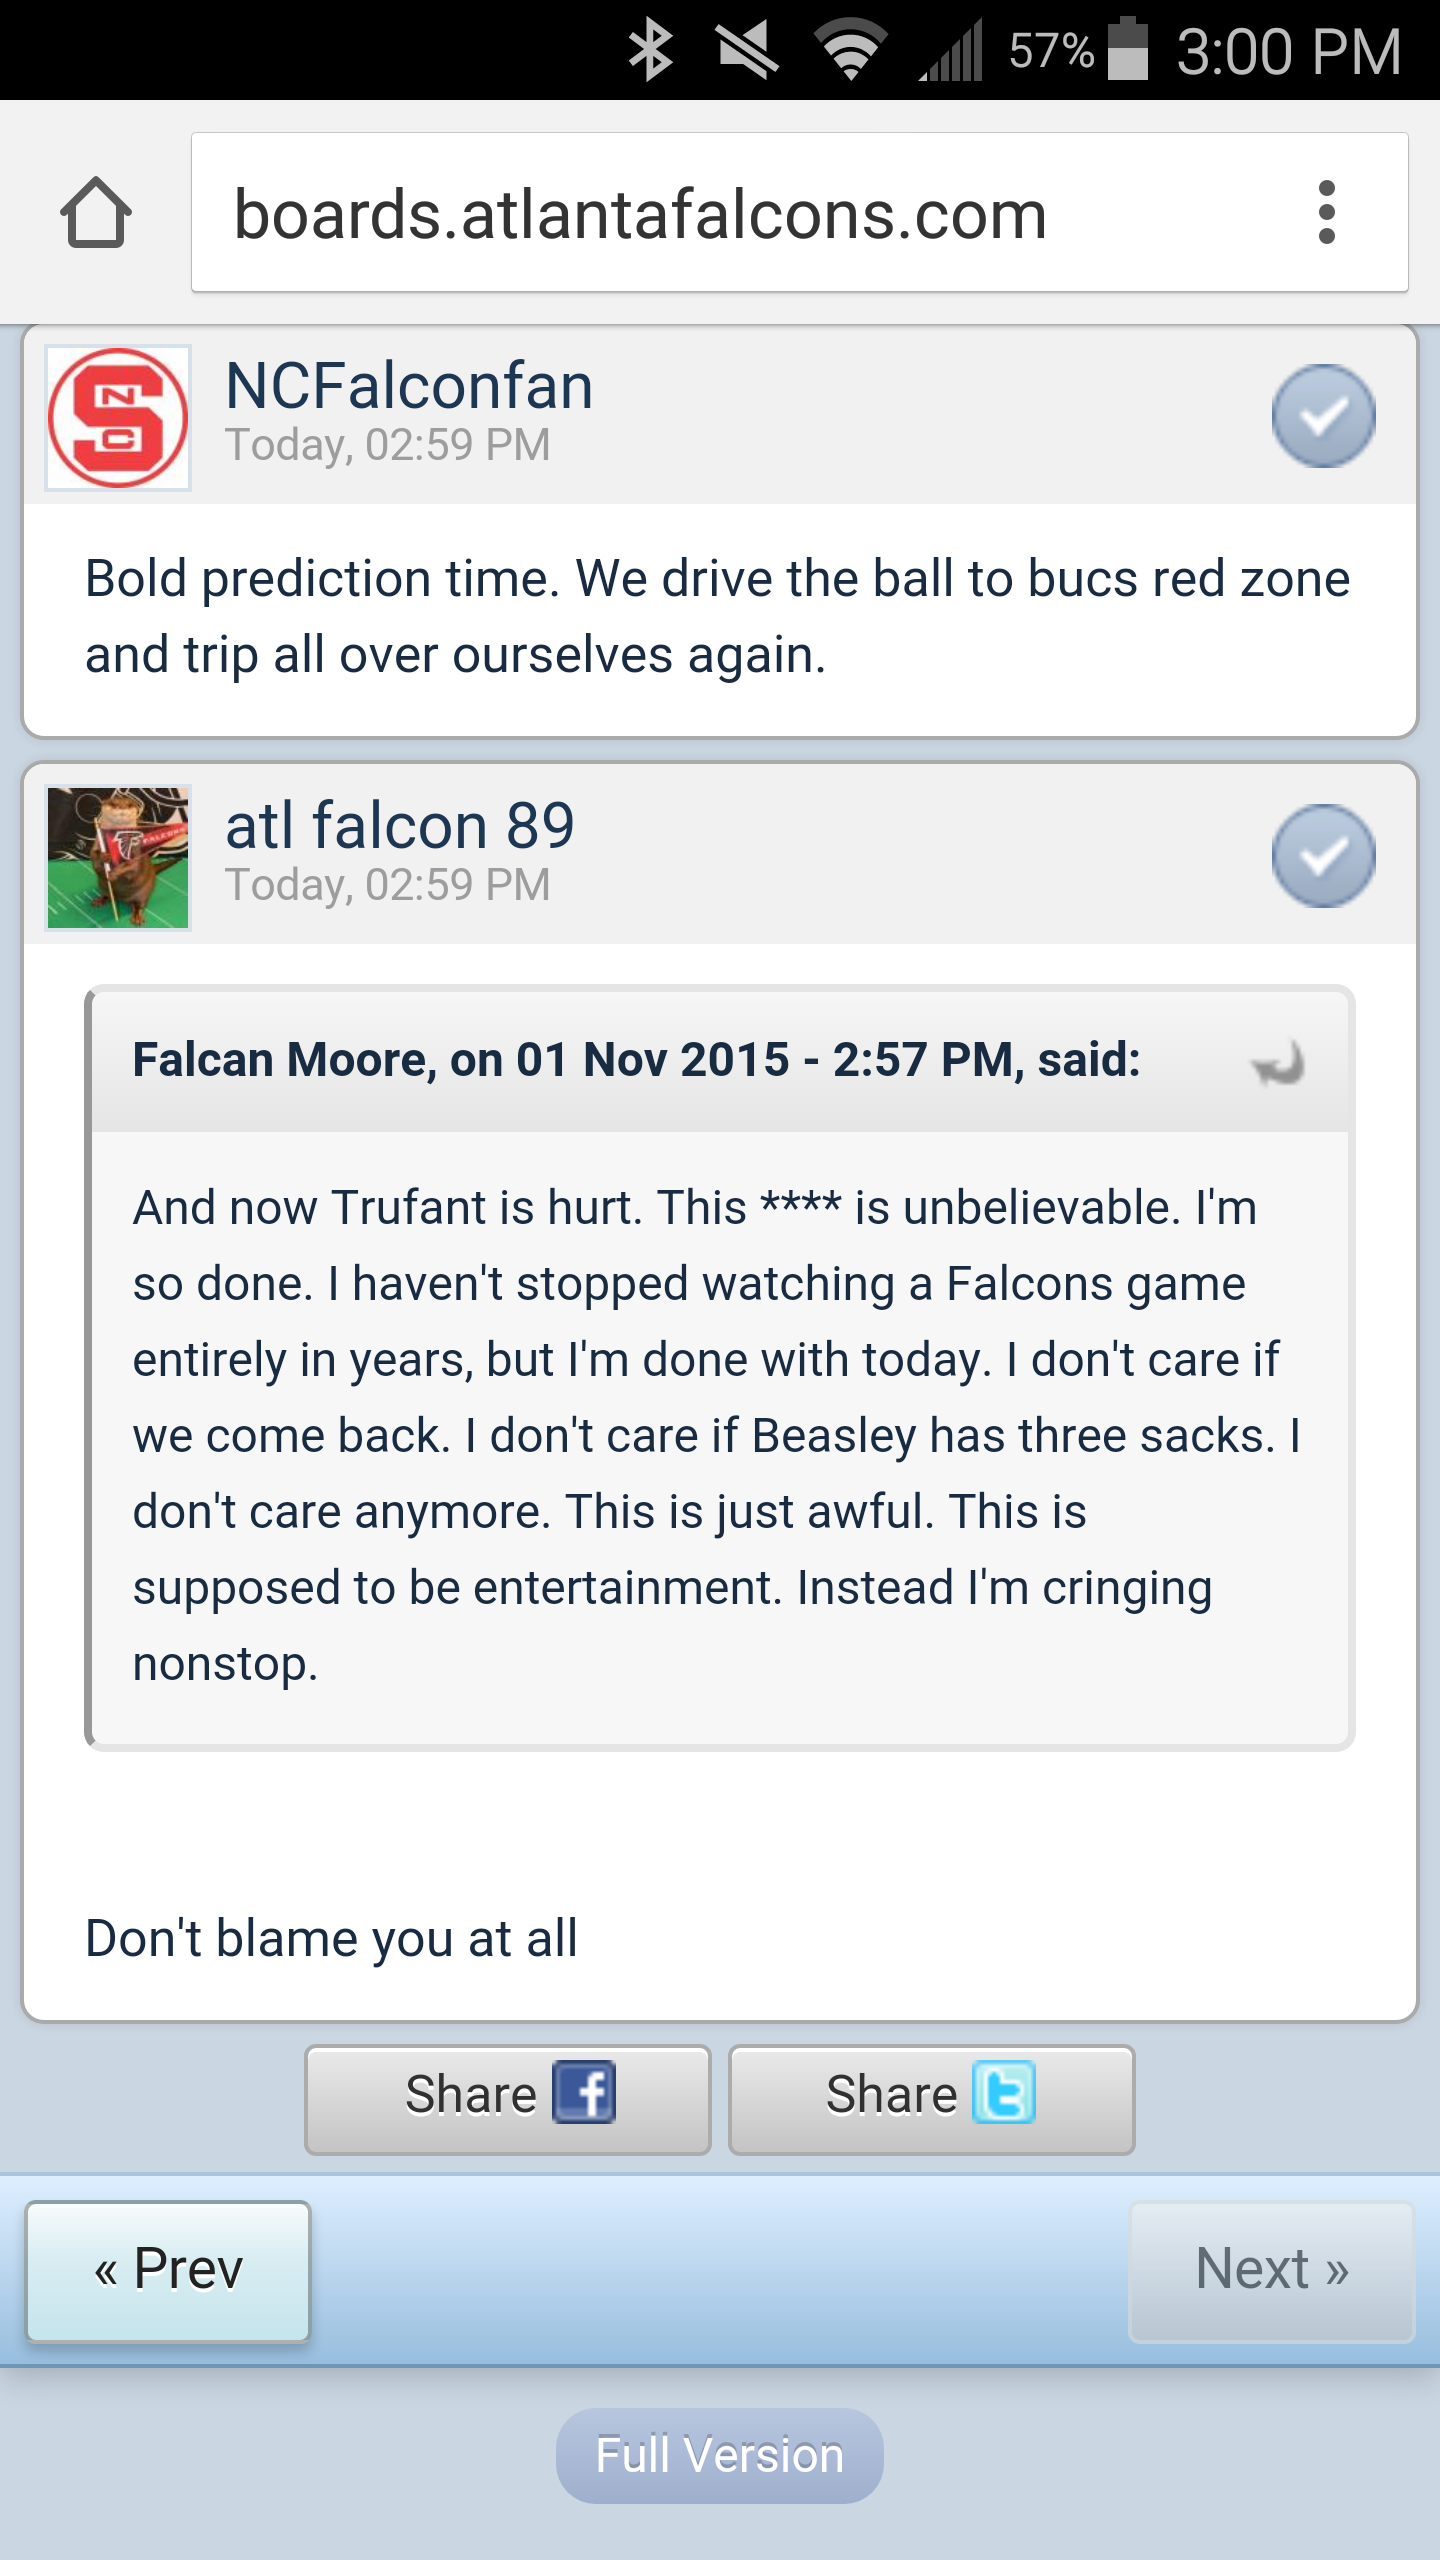Open NCFalconfan's avatar image
1440x2560 pixels.
118,417
